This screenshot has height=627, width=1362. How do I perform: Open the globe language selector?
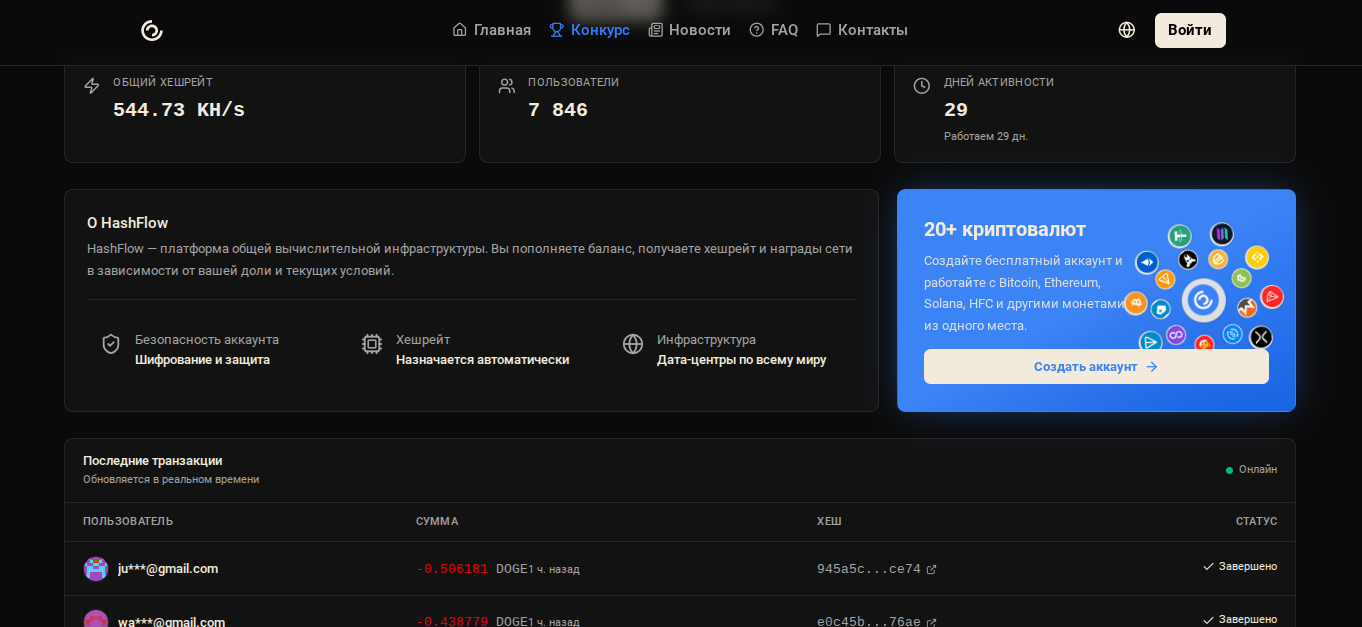pyautogui.click(x=1127, y=30)
